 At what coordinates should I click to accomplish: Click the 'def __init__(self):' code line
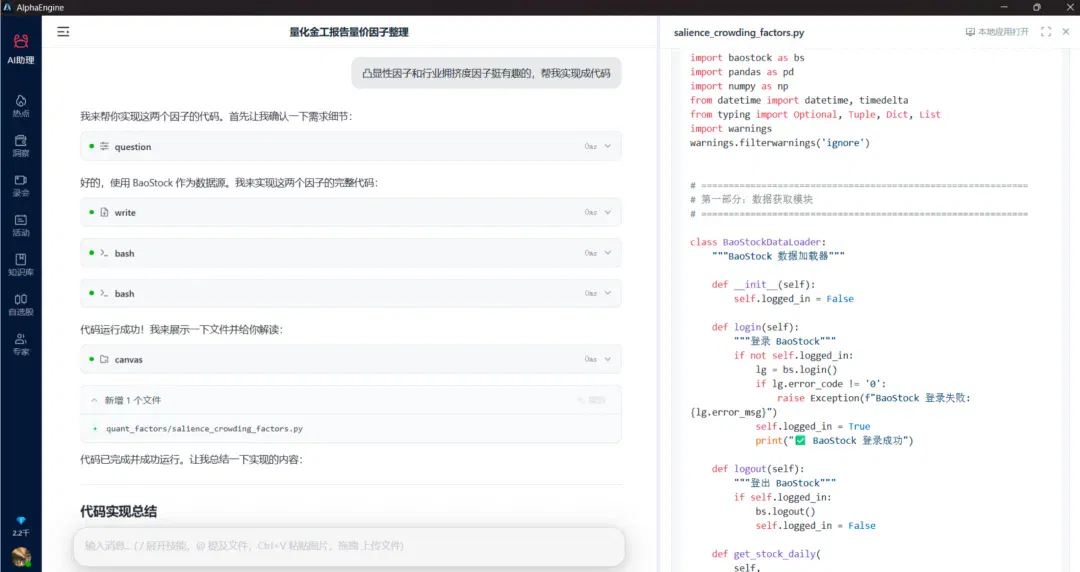763,284
